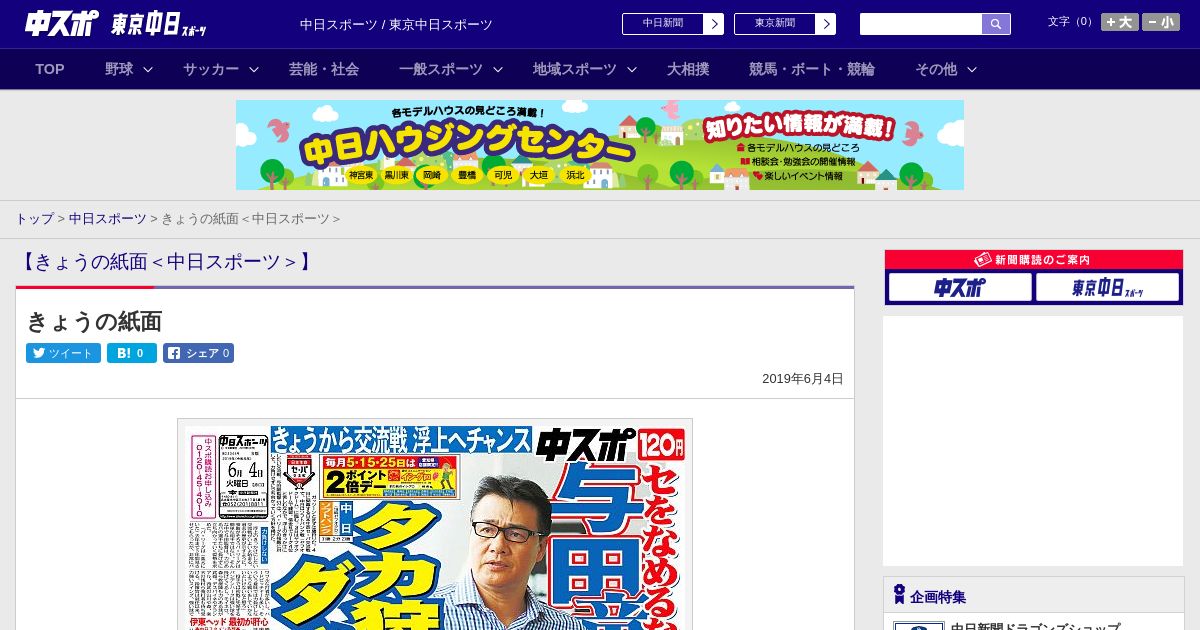Open 一般スポーツ menu
This screenshot has height=630, width=1200.
441,69
